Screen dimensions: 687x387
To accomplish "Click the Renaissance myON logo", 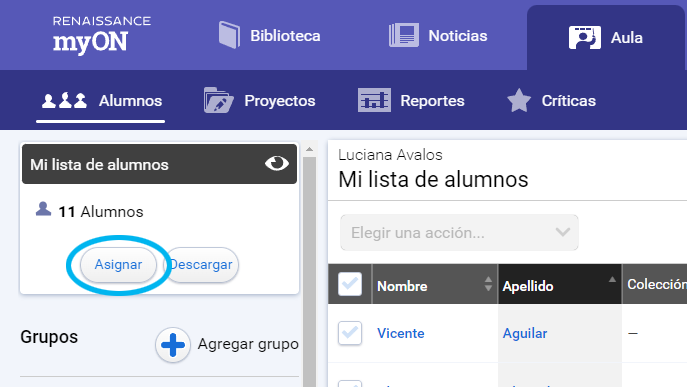I will point(102,35).
